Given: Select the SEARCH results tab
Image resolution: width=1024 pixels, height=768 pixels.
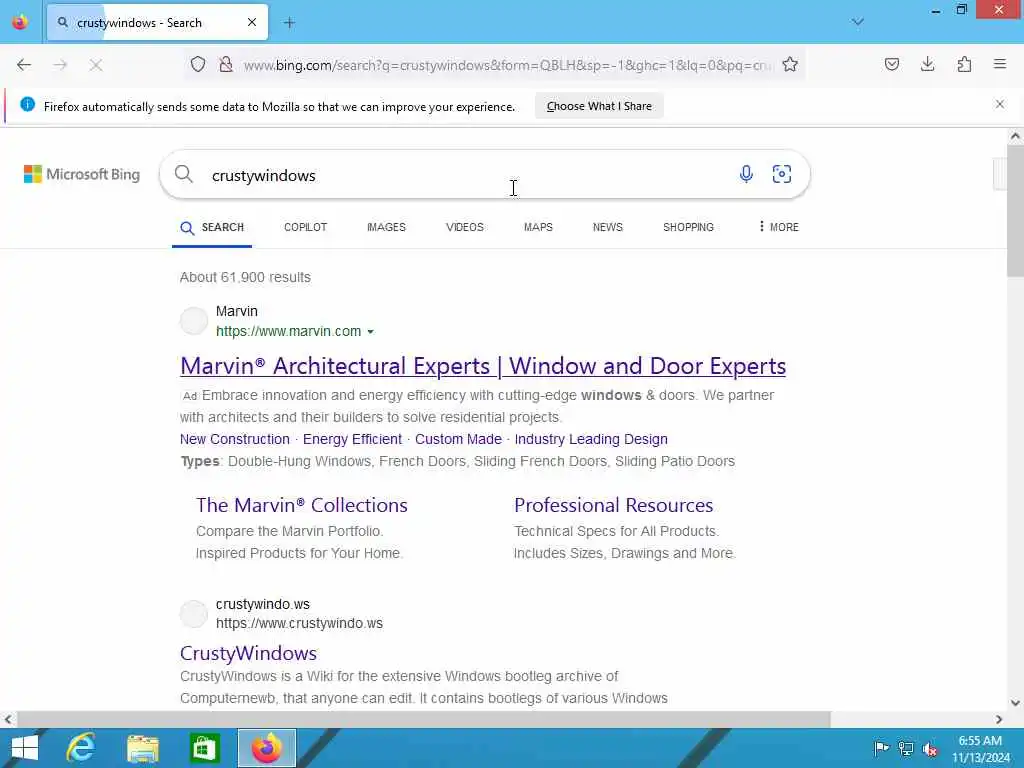Looking at the screenshot, I should 212,227.
